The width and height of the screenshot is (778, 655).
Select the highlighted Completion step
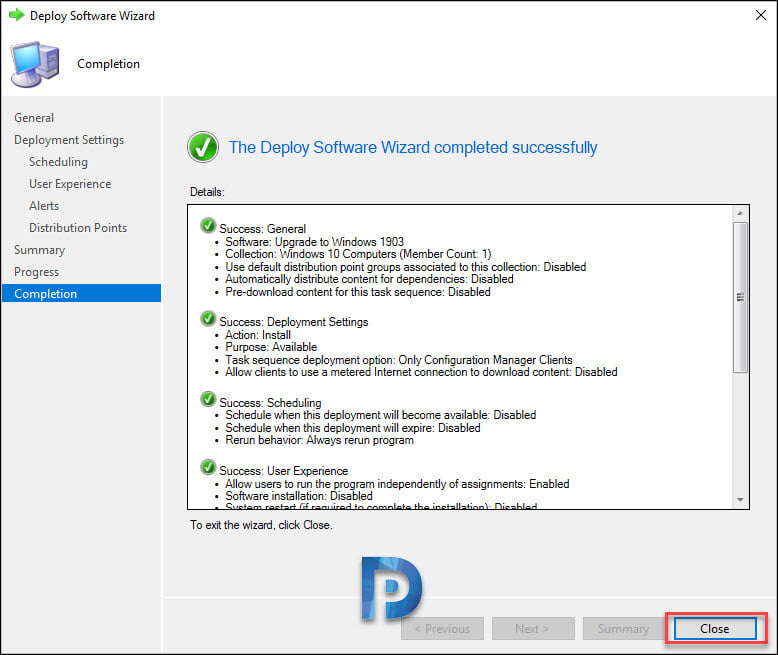coord(81,293)
